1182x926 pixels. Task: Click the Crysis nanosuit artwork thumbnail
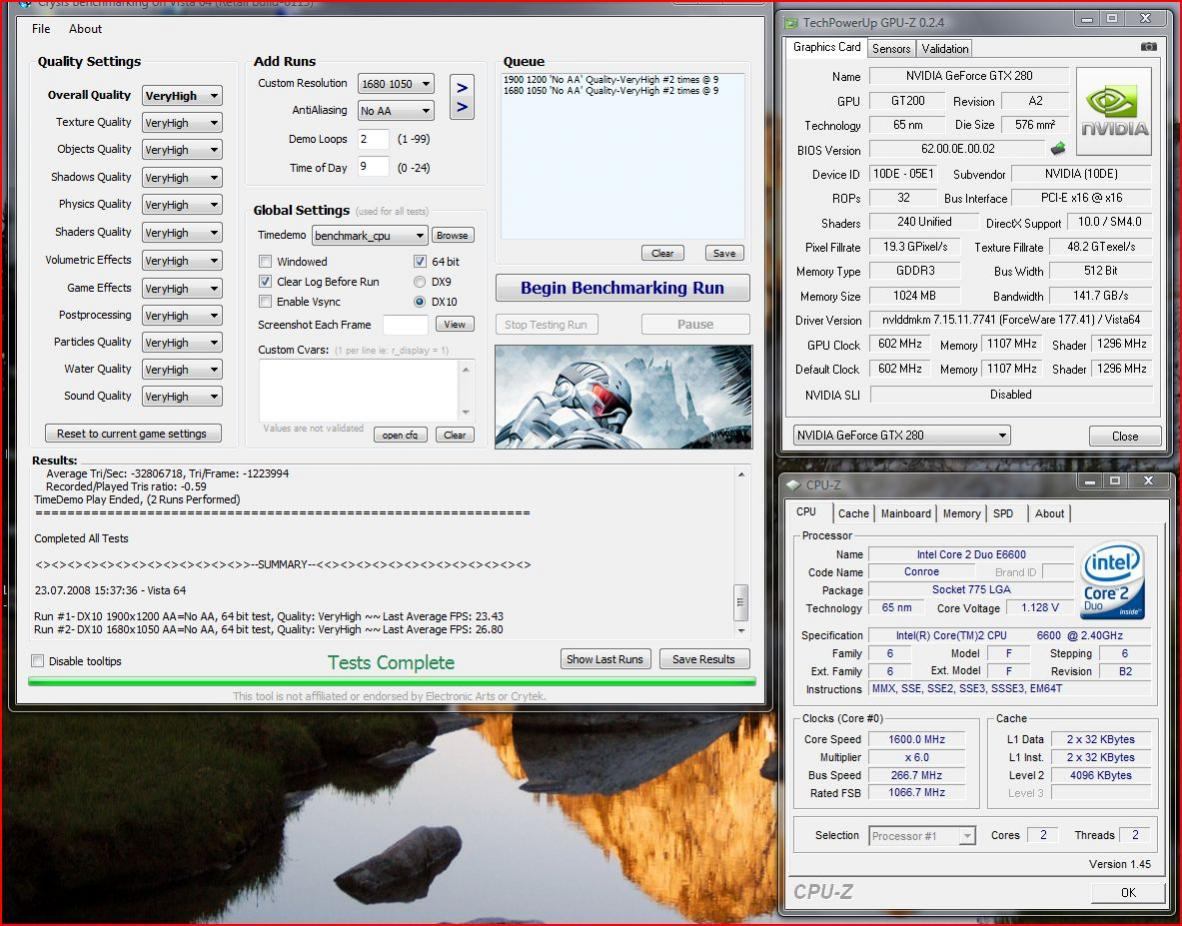coord(623,397)
